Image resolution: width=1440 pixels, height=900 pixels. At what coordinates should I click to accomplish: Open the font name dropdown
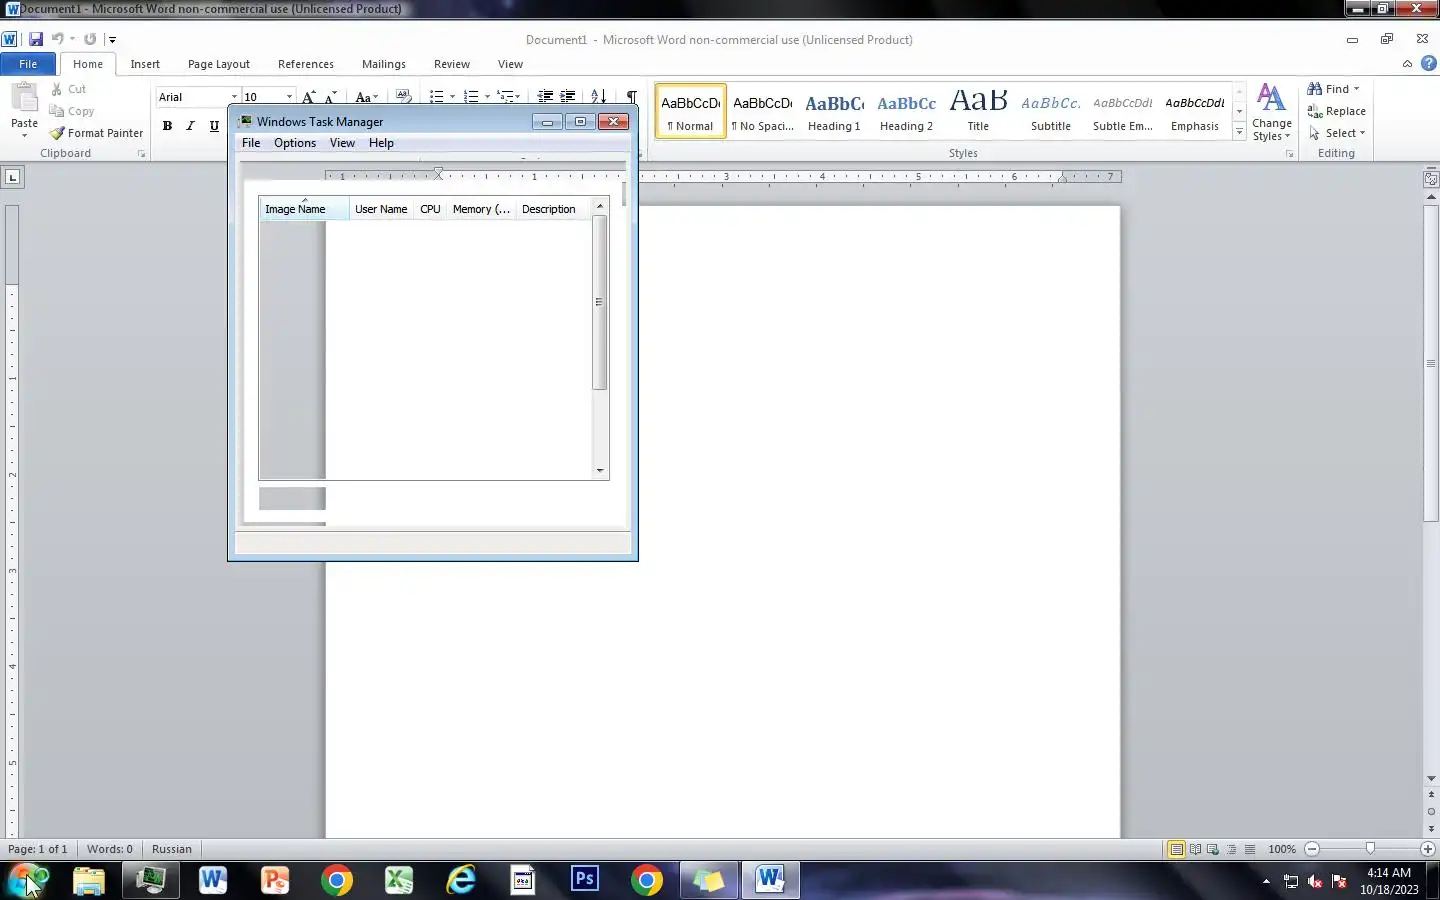[234, 97]
